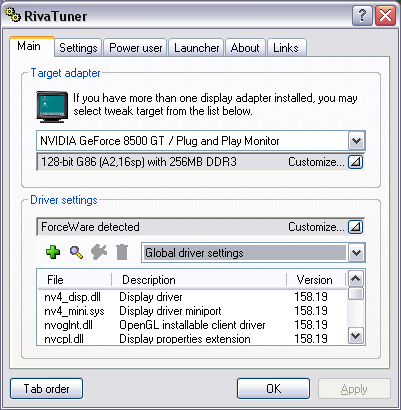Click the Description column header
Viewport: 401px width, 410px height.
[x=199, y=280]
